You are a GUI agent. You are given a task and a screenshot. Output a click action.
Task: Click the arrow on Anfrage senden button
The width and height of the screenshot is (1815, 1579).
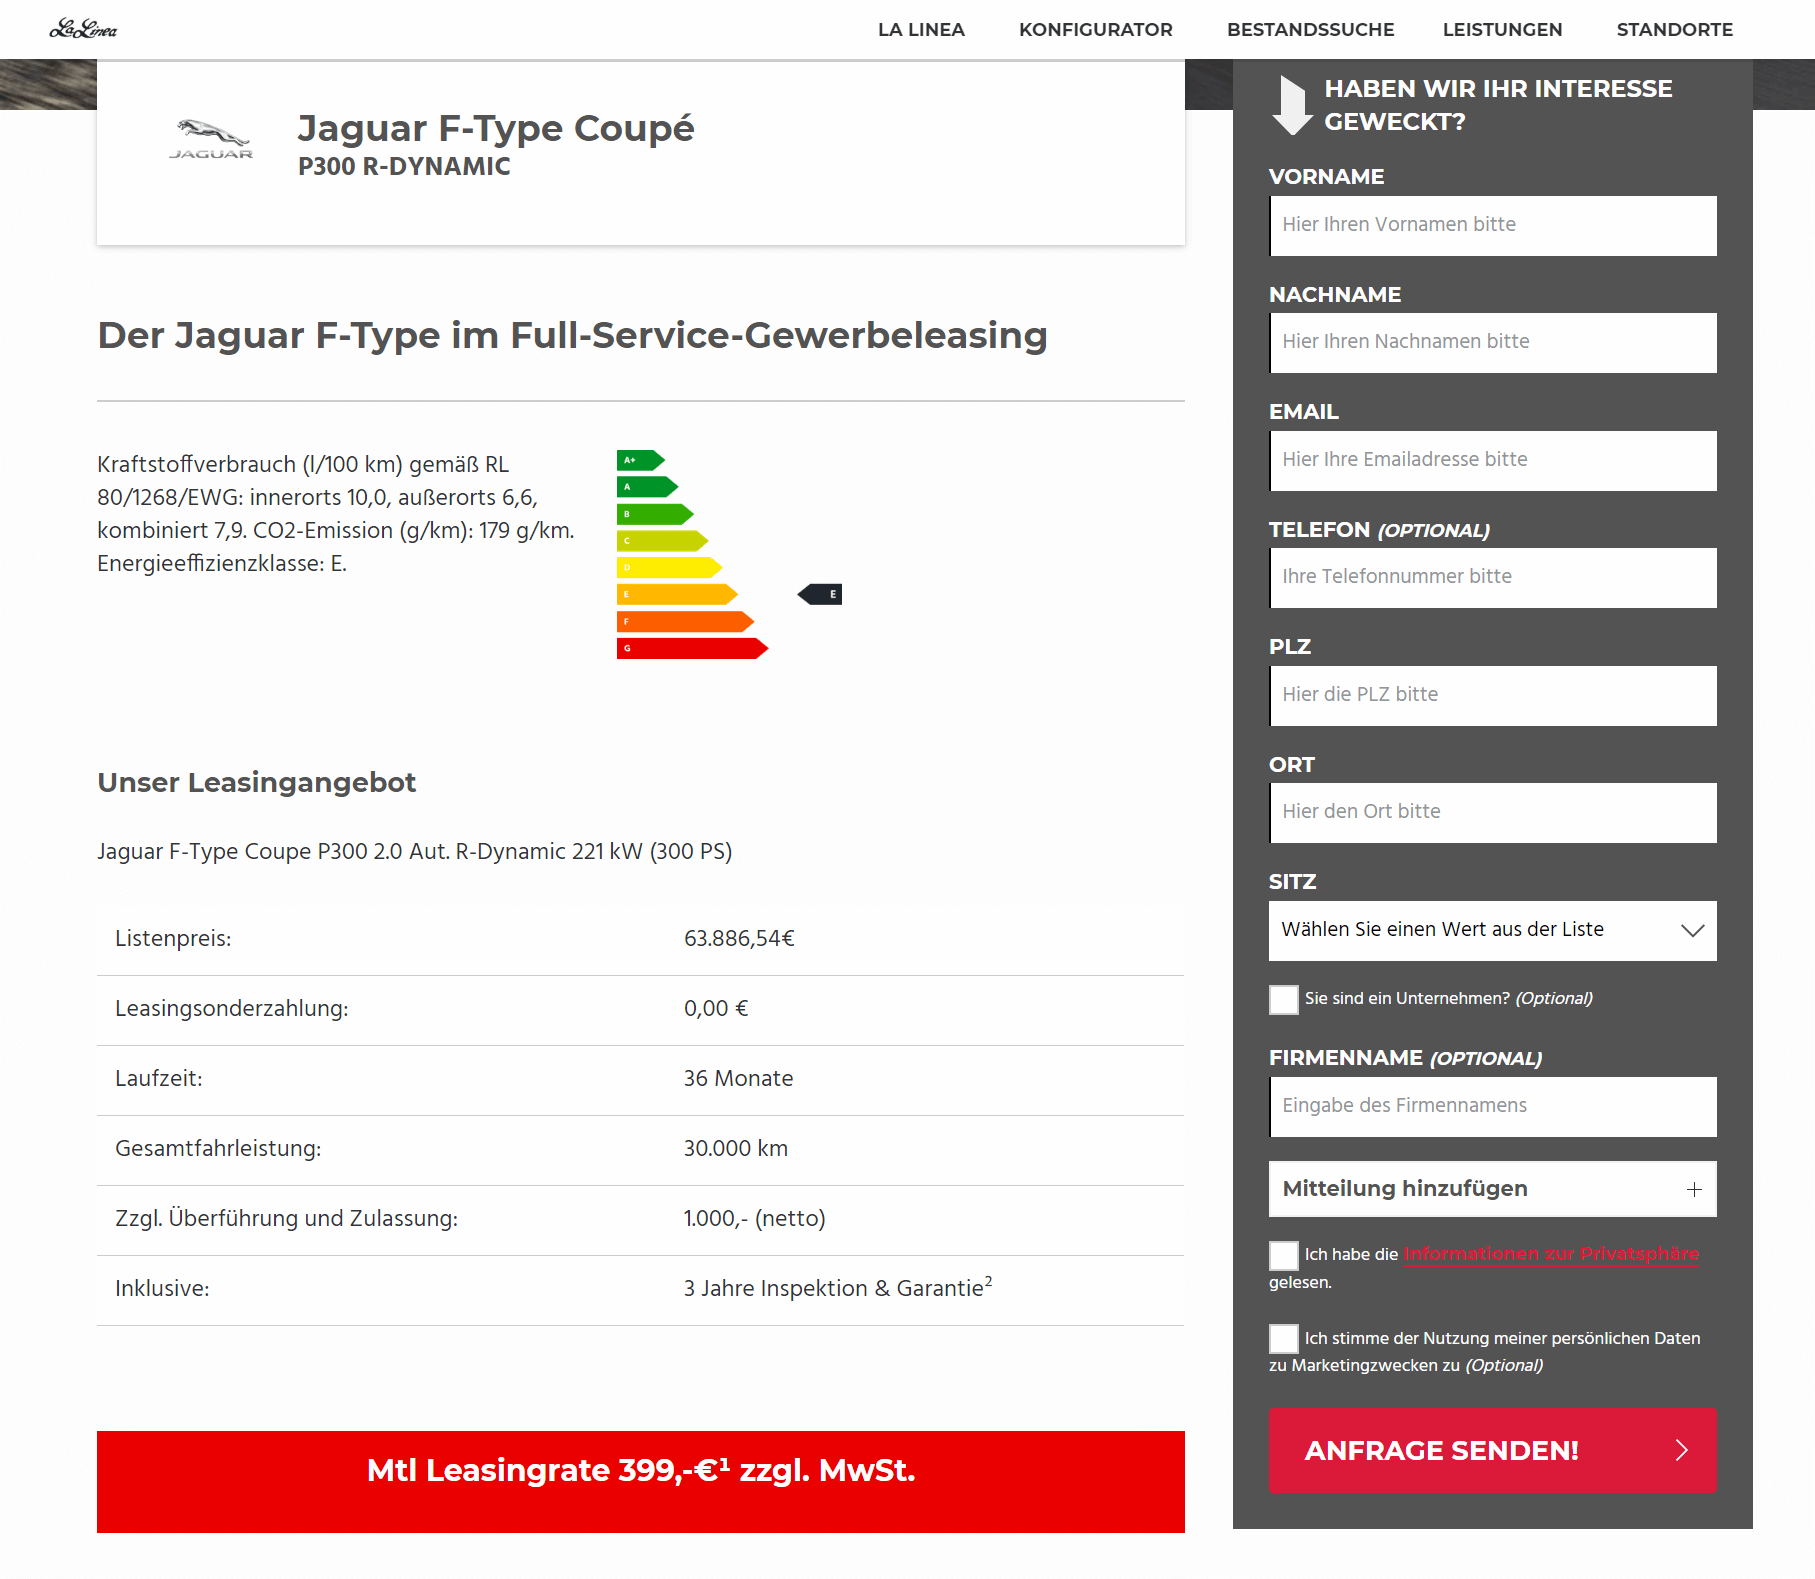point(1682,1450)
